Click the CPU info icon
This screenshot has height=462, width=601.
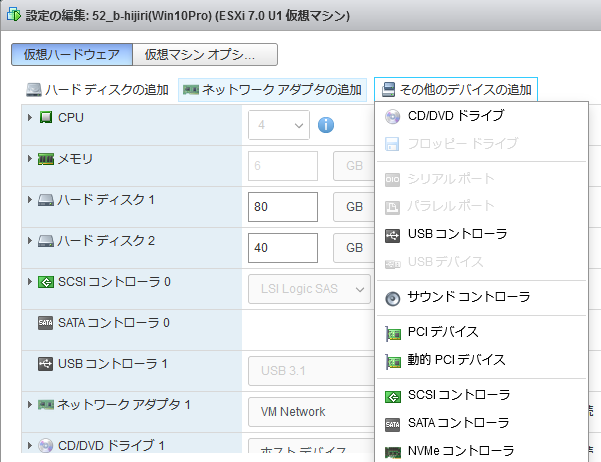click(x=326, y=125)
